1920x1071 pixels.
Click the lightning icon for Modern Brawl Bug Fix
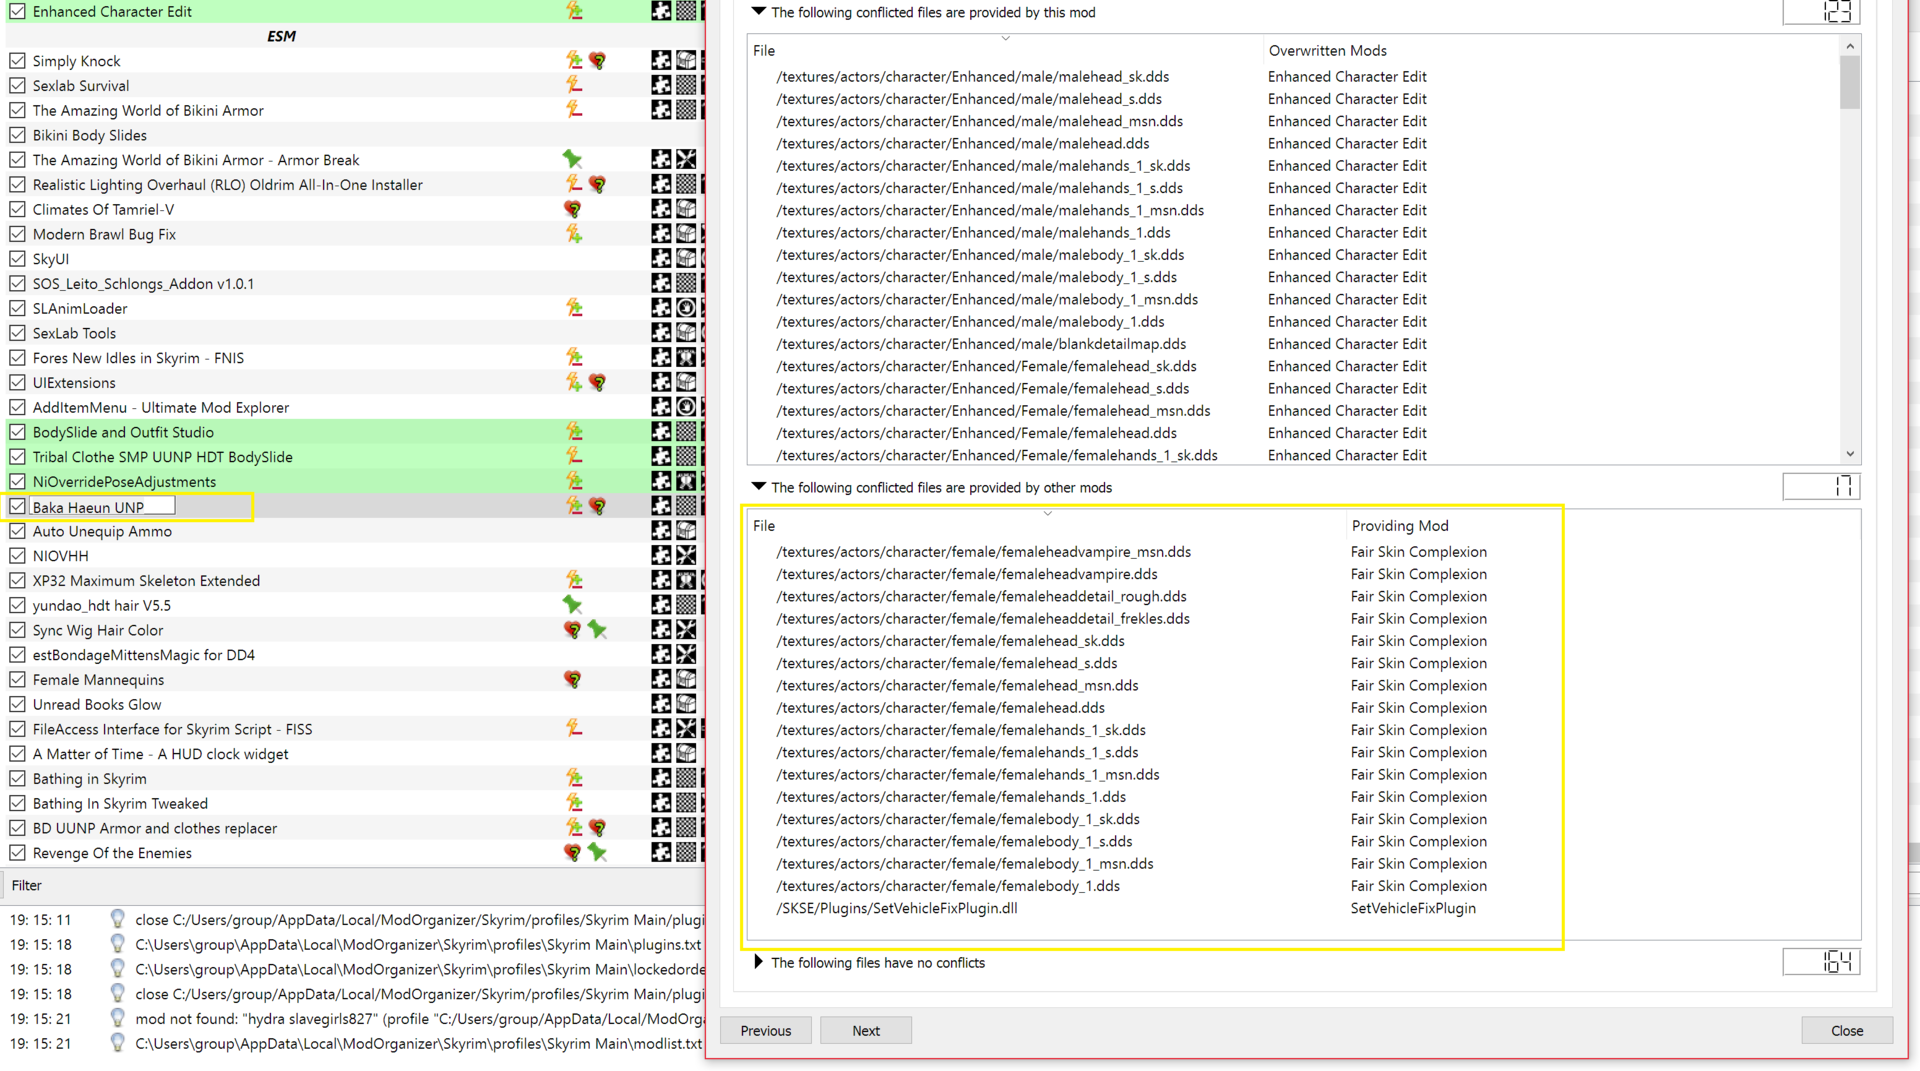click(x=574, y=234)
